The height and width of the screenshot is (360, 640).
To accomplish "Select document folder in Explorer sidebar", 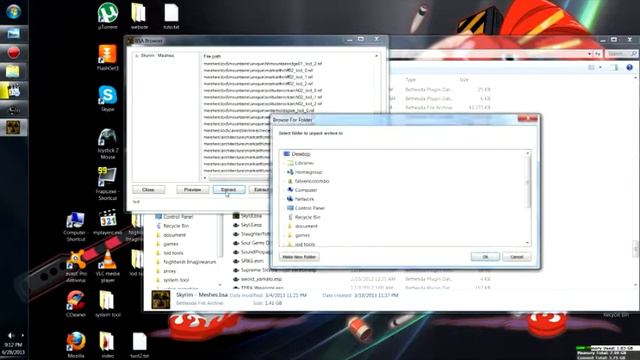I will click(175, 235).
